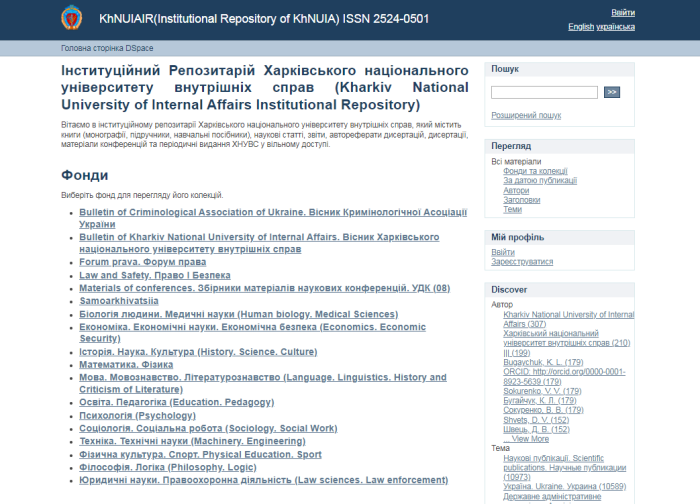Screen dimensions: 700x504
Task: Switch the site language to English
Action: click(x=581, y=27)
